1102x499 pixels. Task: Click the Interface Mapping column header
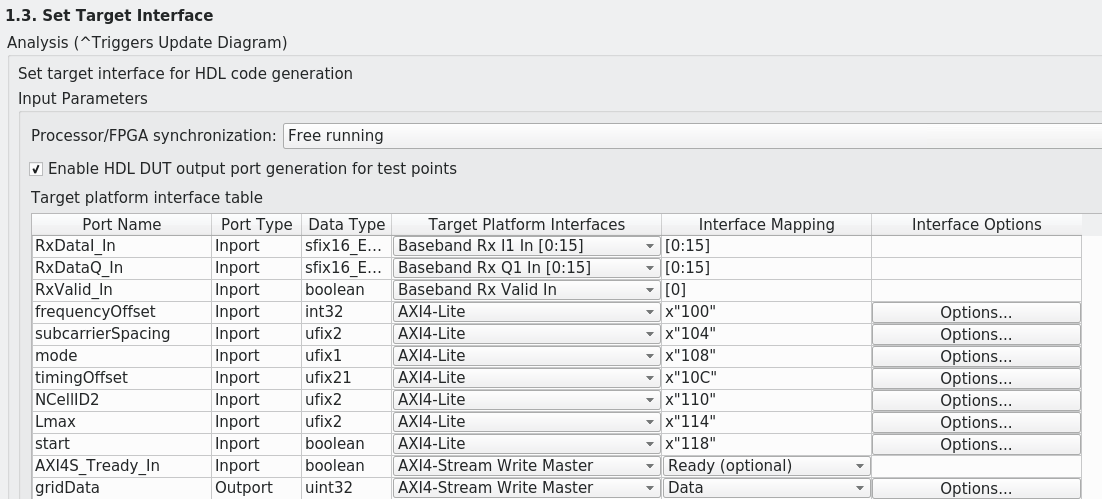pyautogui.click(x=766, y=225)
